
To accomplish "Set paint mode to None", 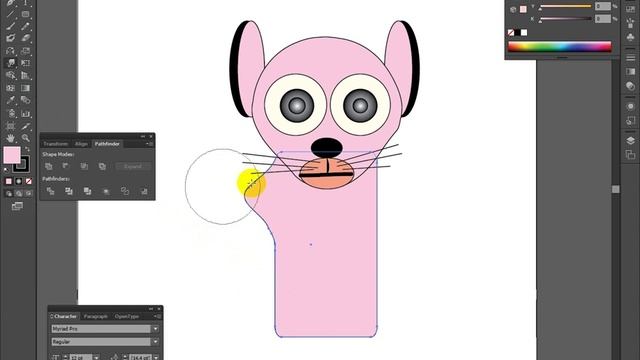I will pyautogui.click(x=28, y=181).
